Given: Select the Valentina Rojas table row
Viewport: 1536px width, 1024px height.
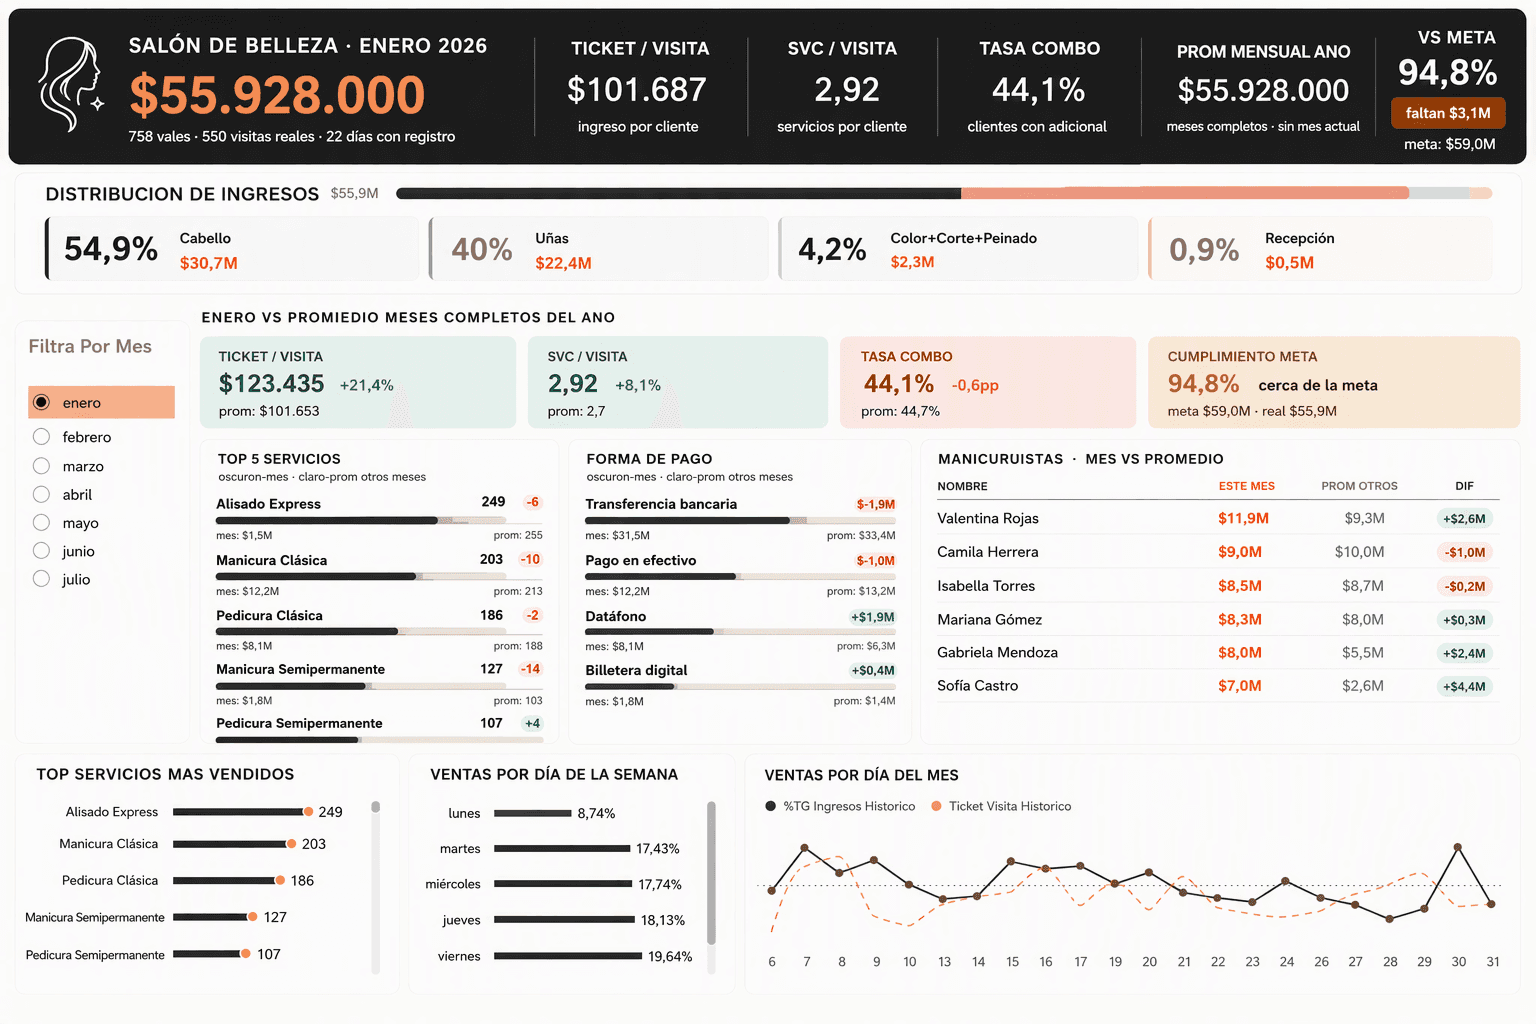Looking at the screenshot, I should [x=1218, y=518].
